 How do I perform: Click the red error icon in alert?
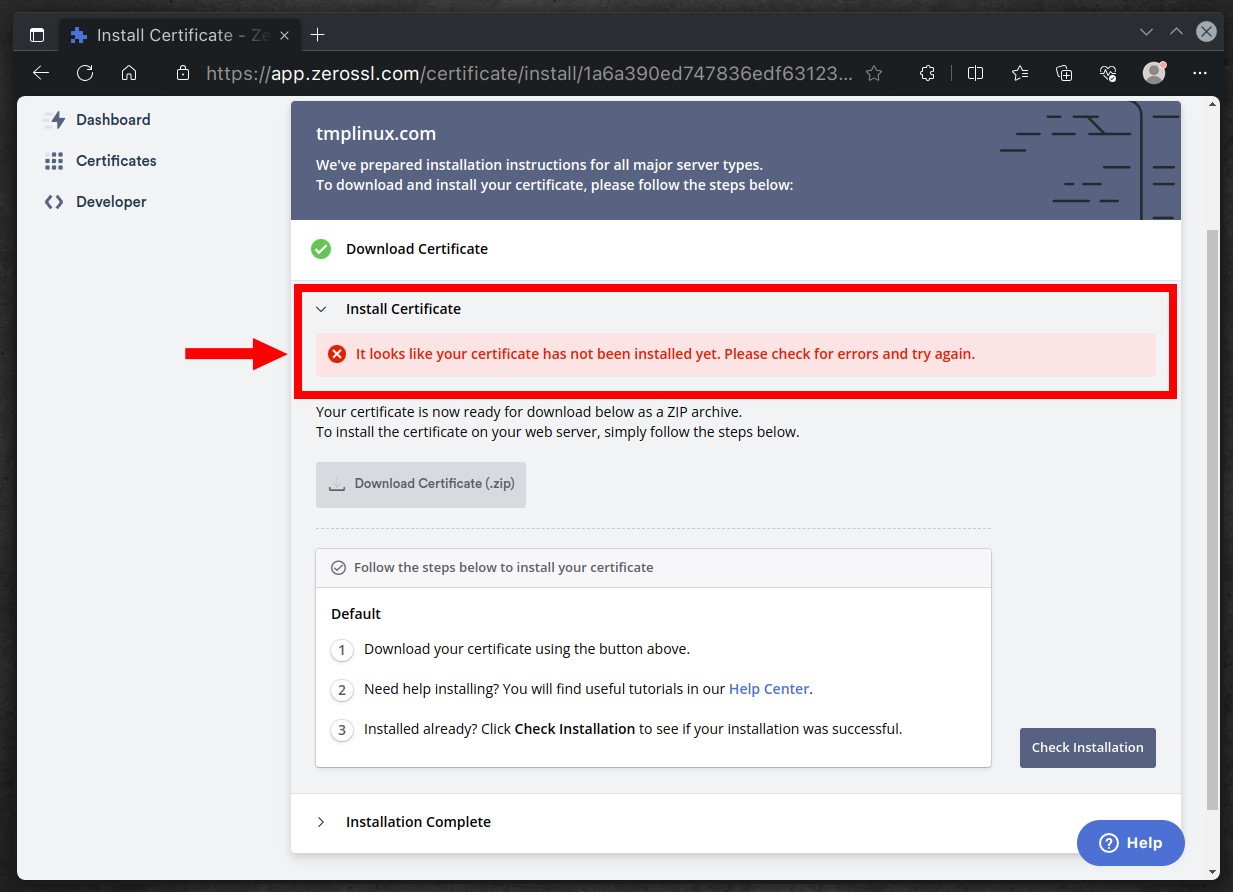pyautogui.click(x=337, y=354)
